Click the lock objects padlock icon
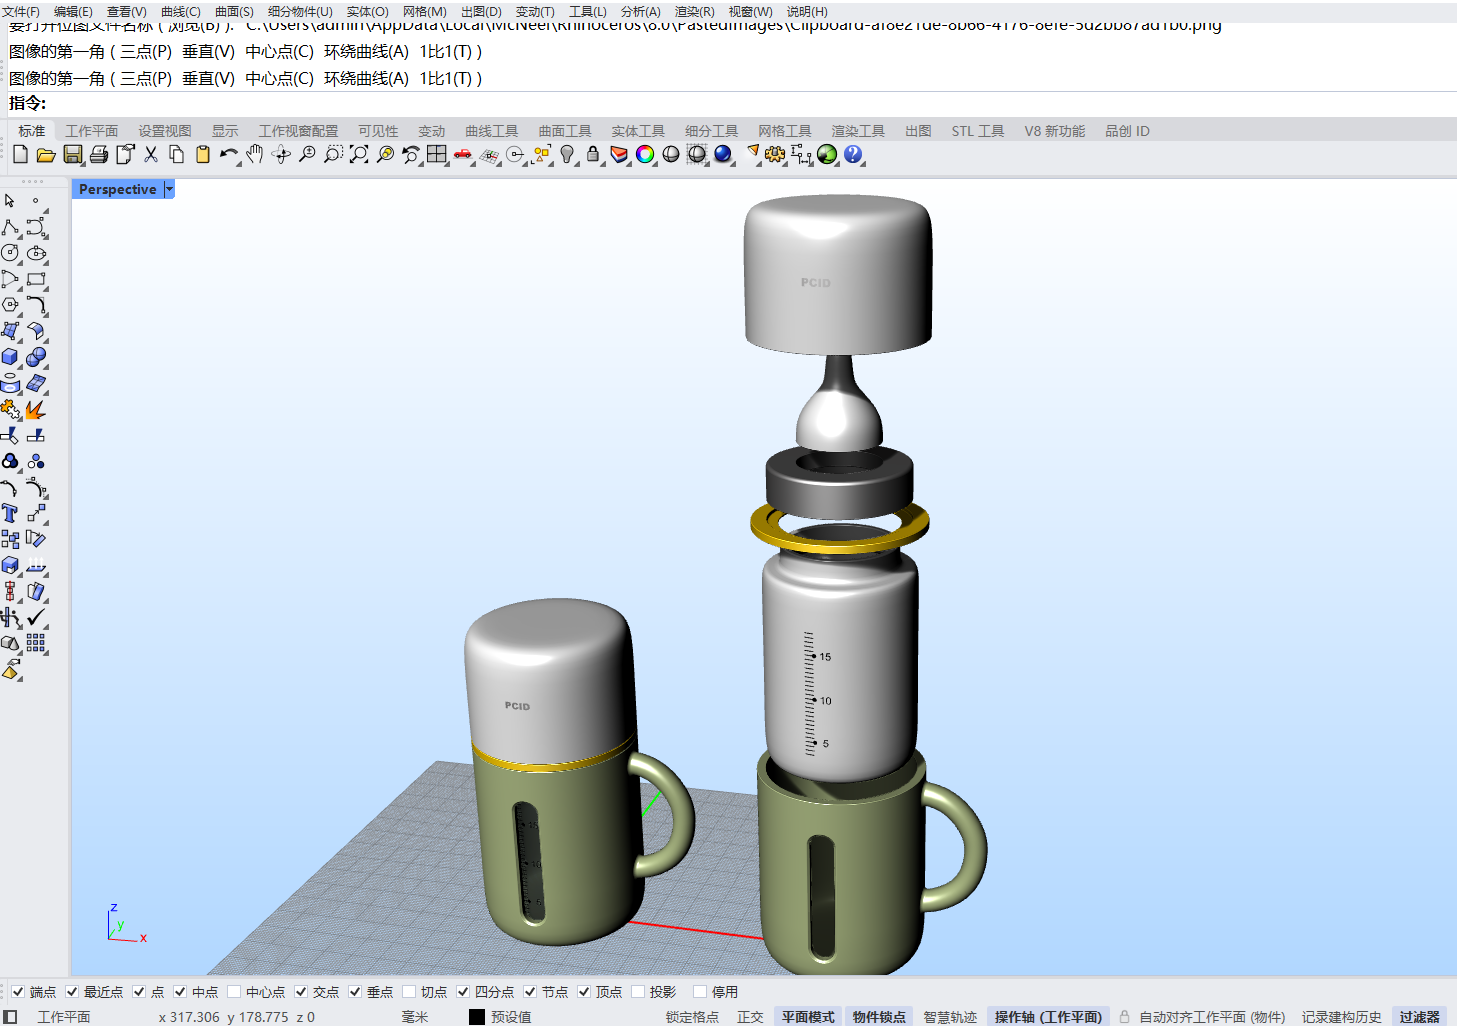1457x1026 pixels. click(593, 154)
